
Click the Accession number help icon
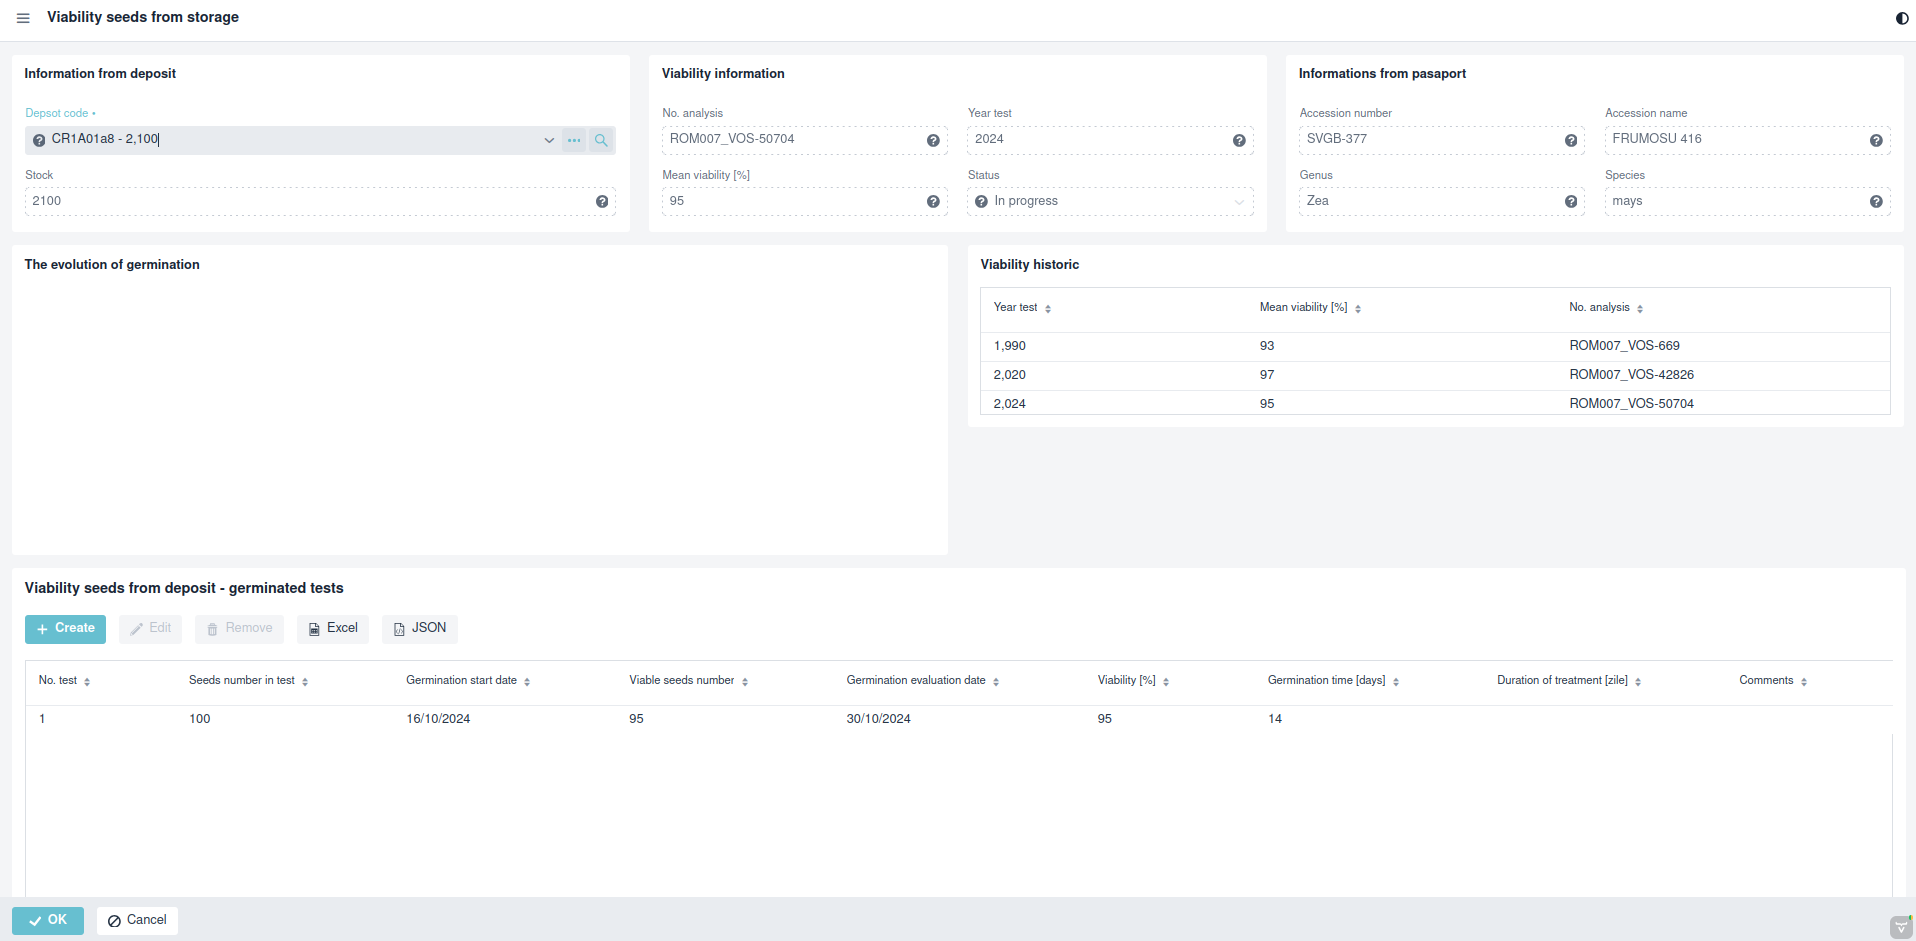1571,140
